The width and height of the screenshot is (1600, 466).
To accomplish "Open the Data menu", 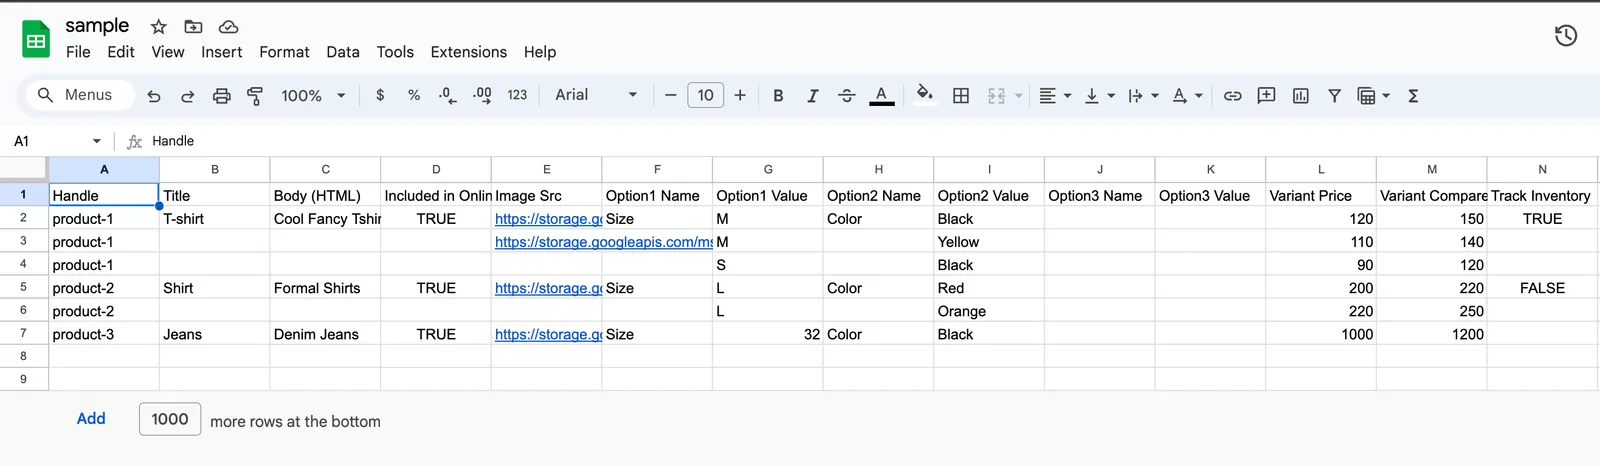I will (343, 52).
